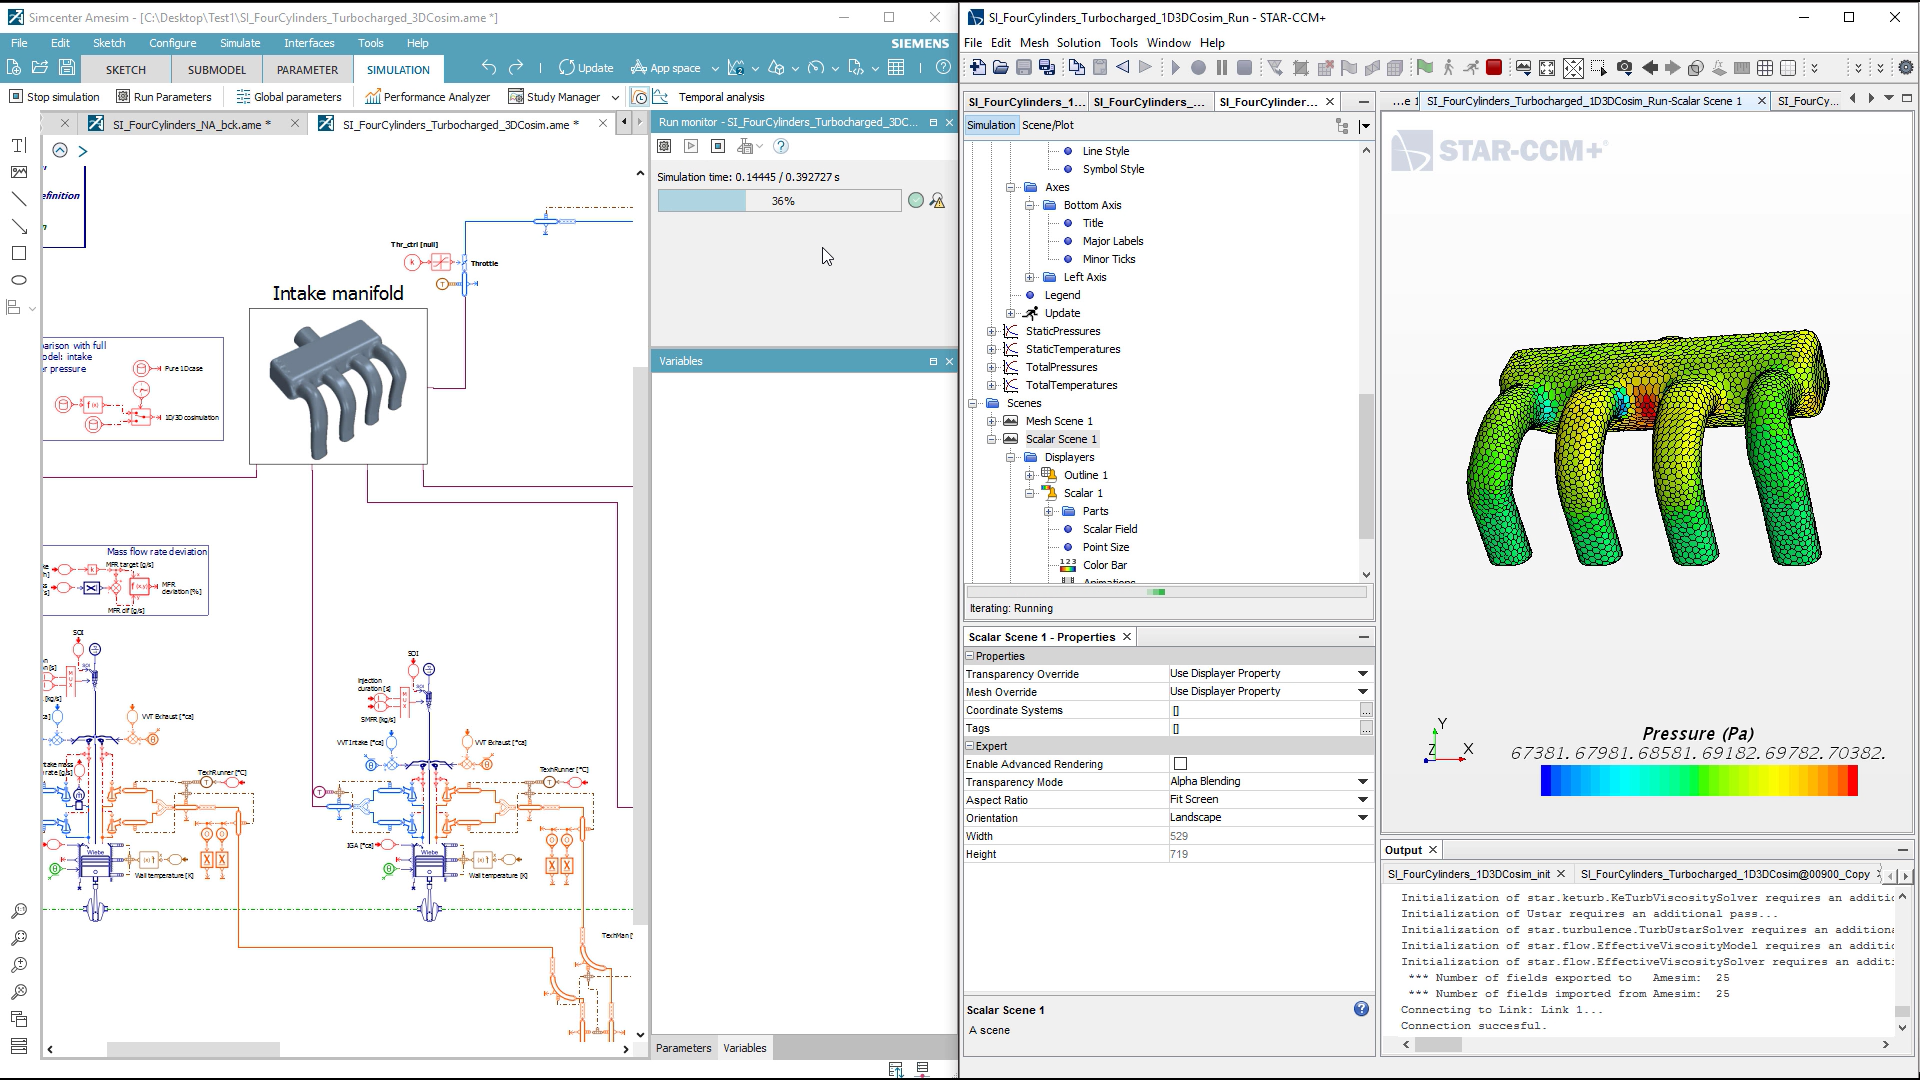1920x1080 pixels.
Task: Click the Stop simulation button
Action: (x=54, y=97)
